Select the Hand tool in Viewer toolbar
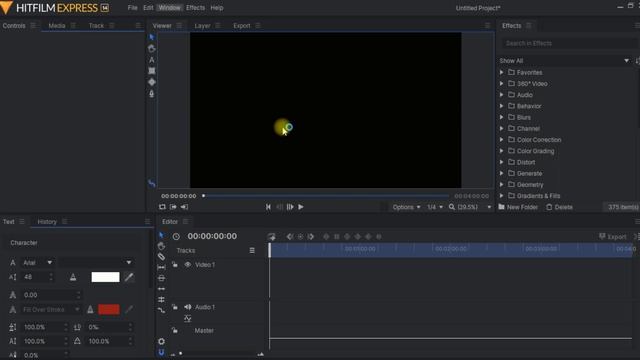Viewport: 640px width, 360px height. click(x=152, y=49)
